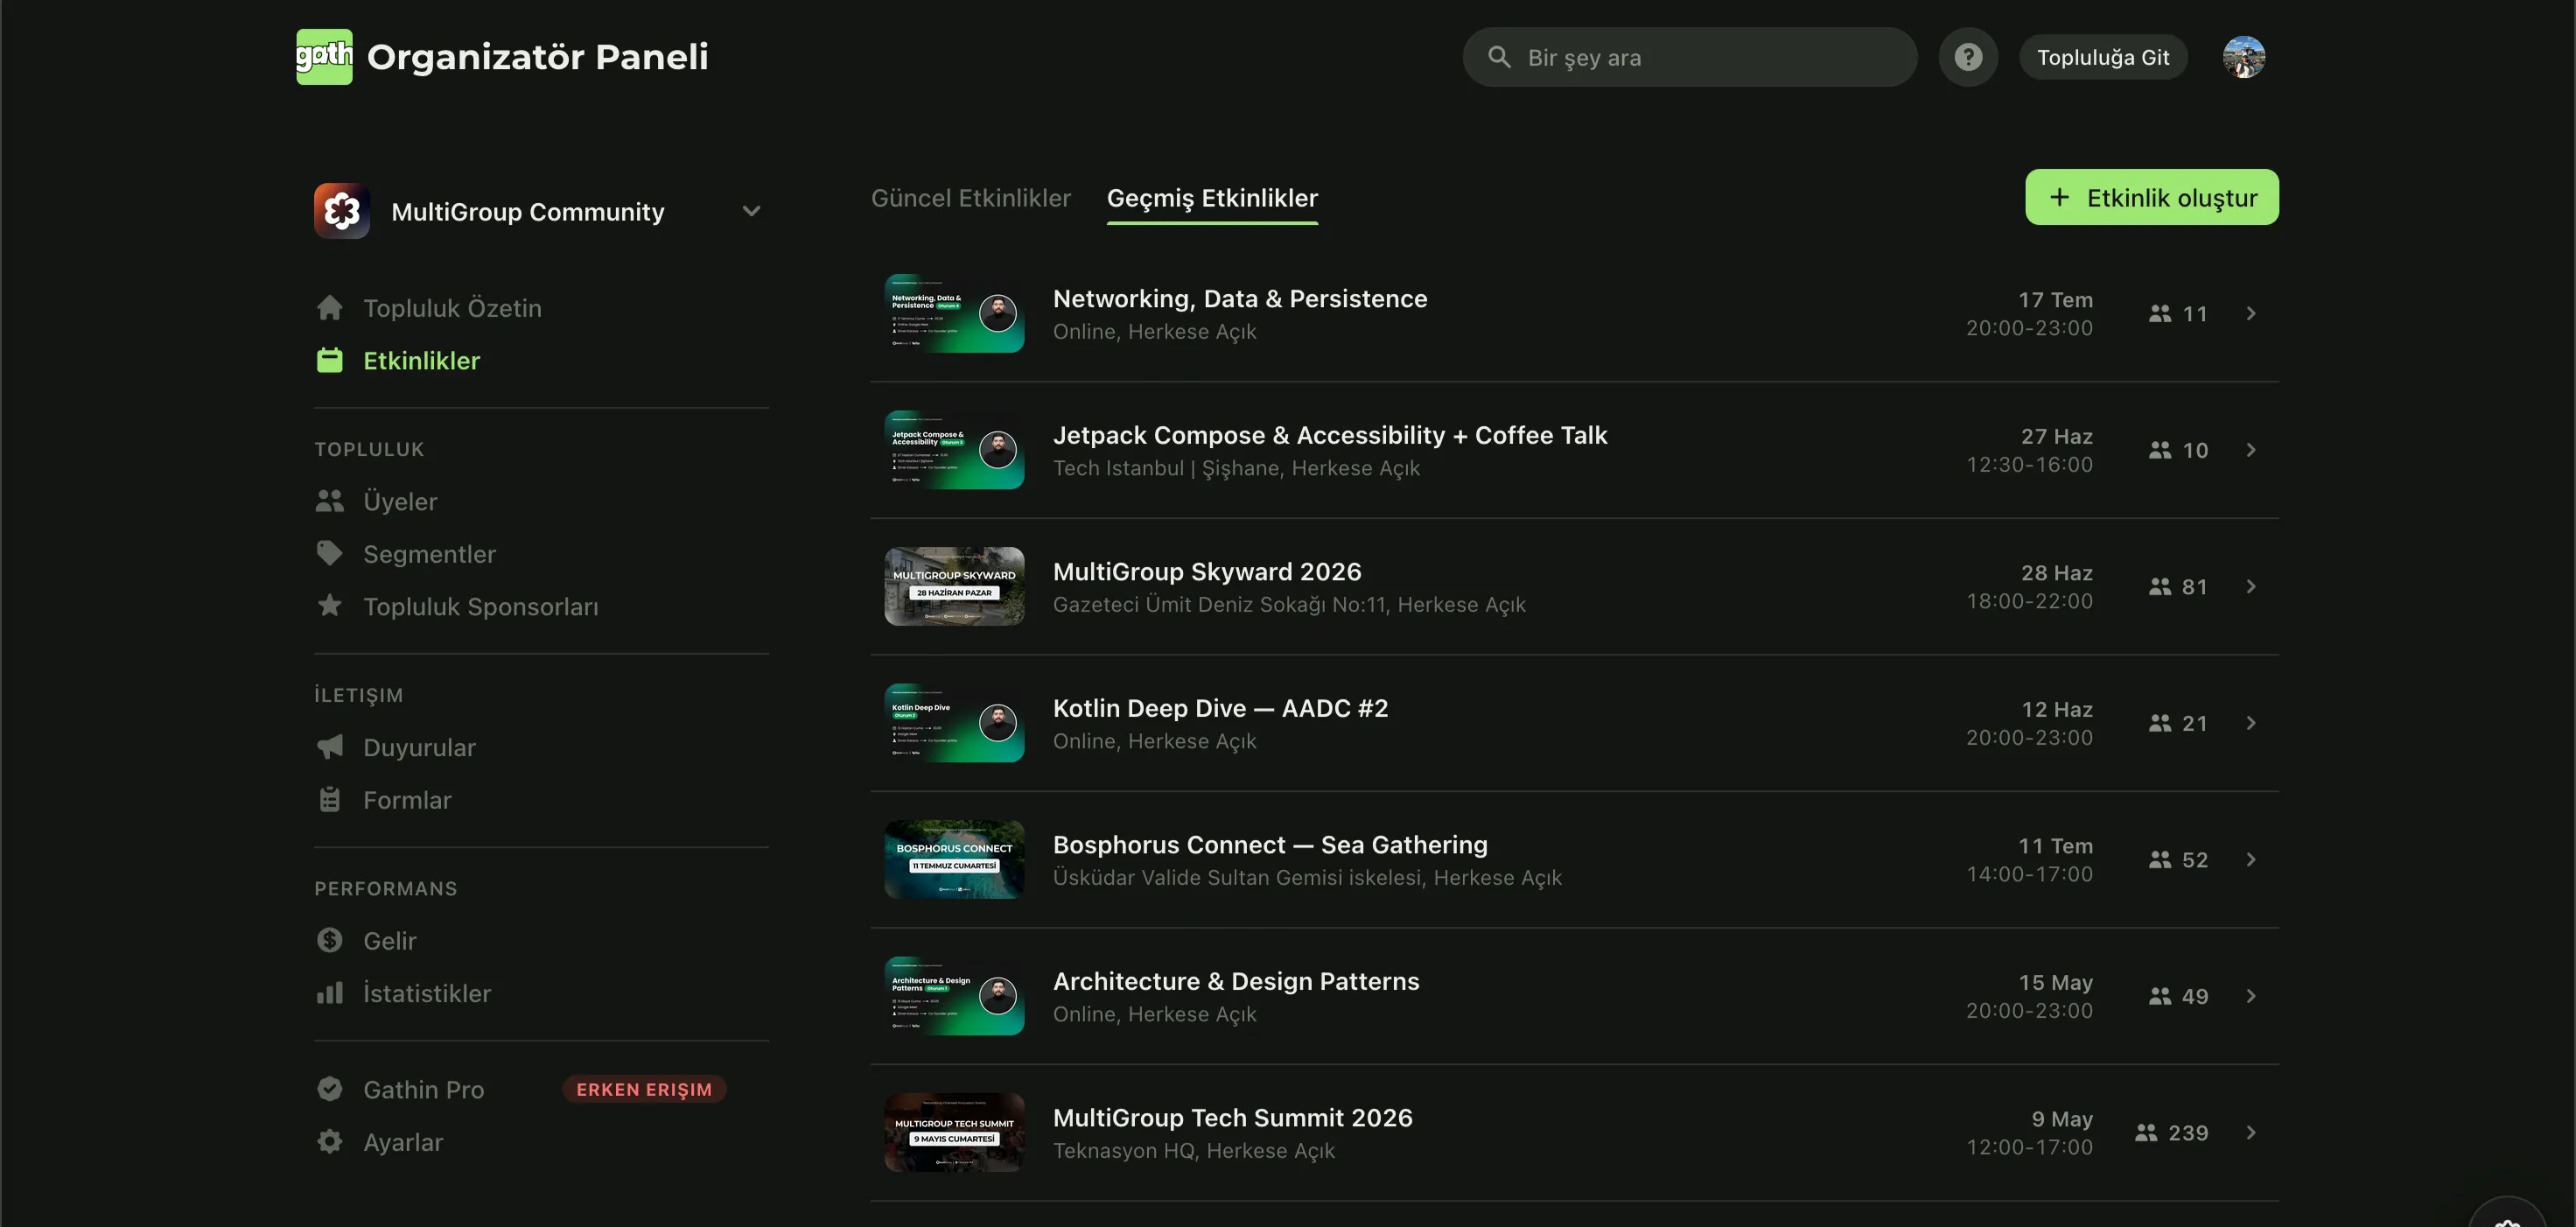The width and height of the screenshot is (2576, 1227).
Task: Click attendee icon on MultiGroup Tech Summit row
Action: click(x=2146, y=1132)
